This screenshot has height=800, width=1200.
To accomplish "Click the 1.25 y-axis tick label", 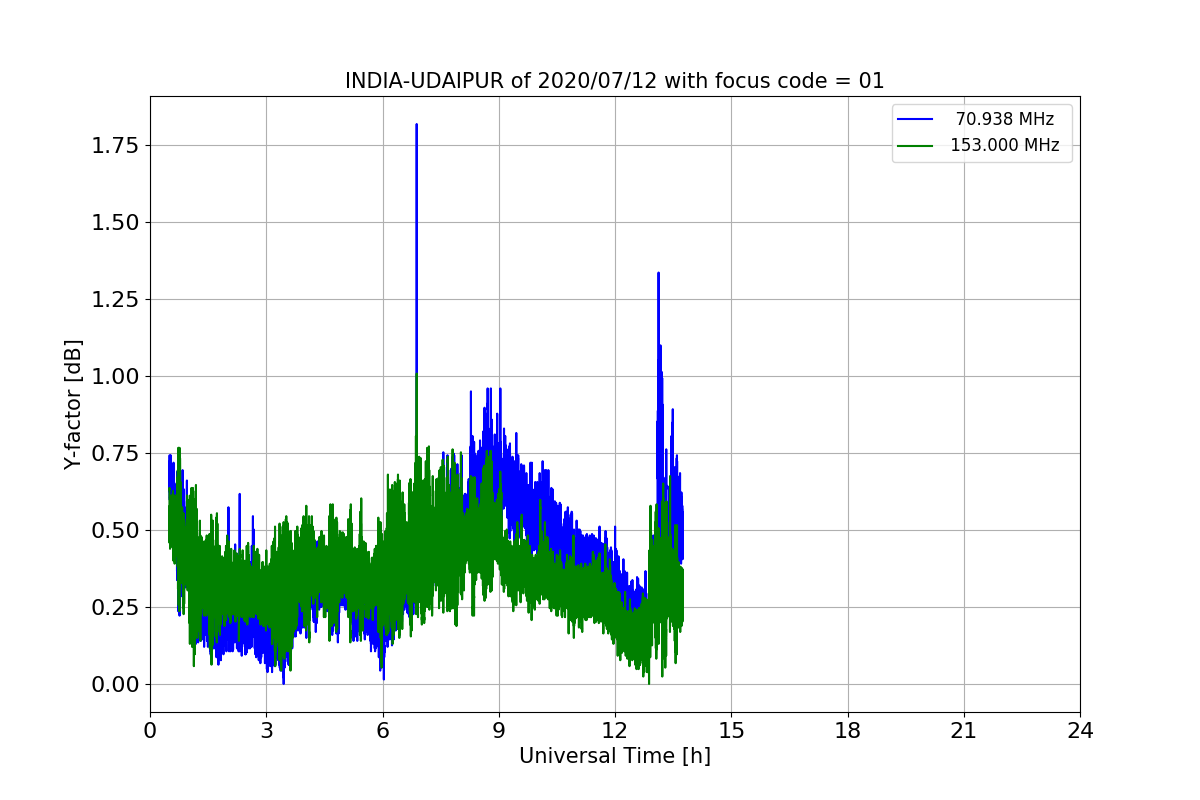I will (x=115, y=300).
